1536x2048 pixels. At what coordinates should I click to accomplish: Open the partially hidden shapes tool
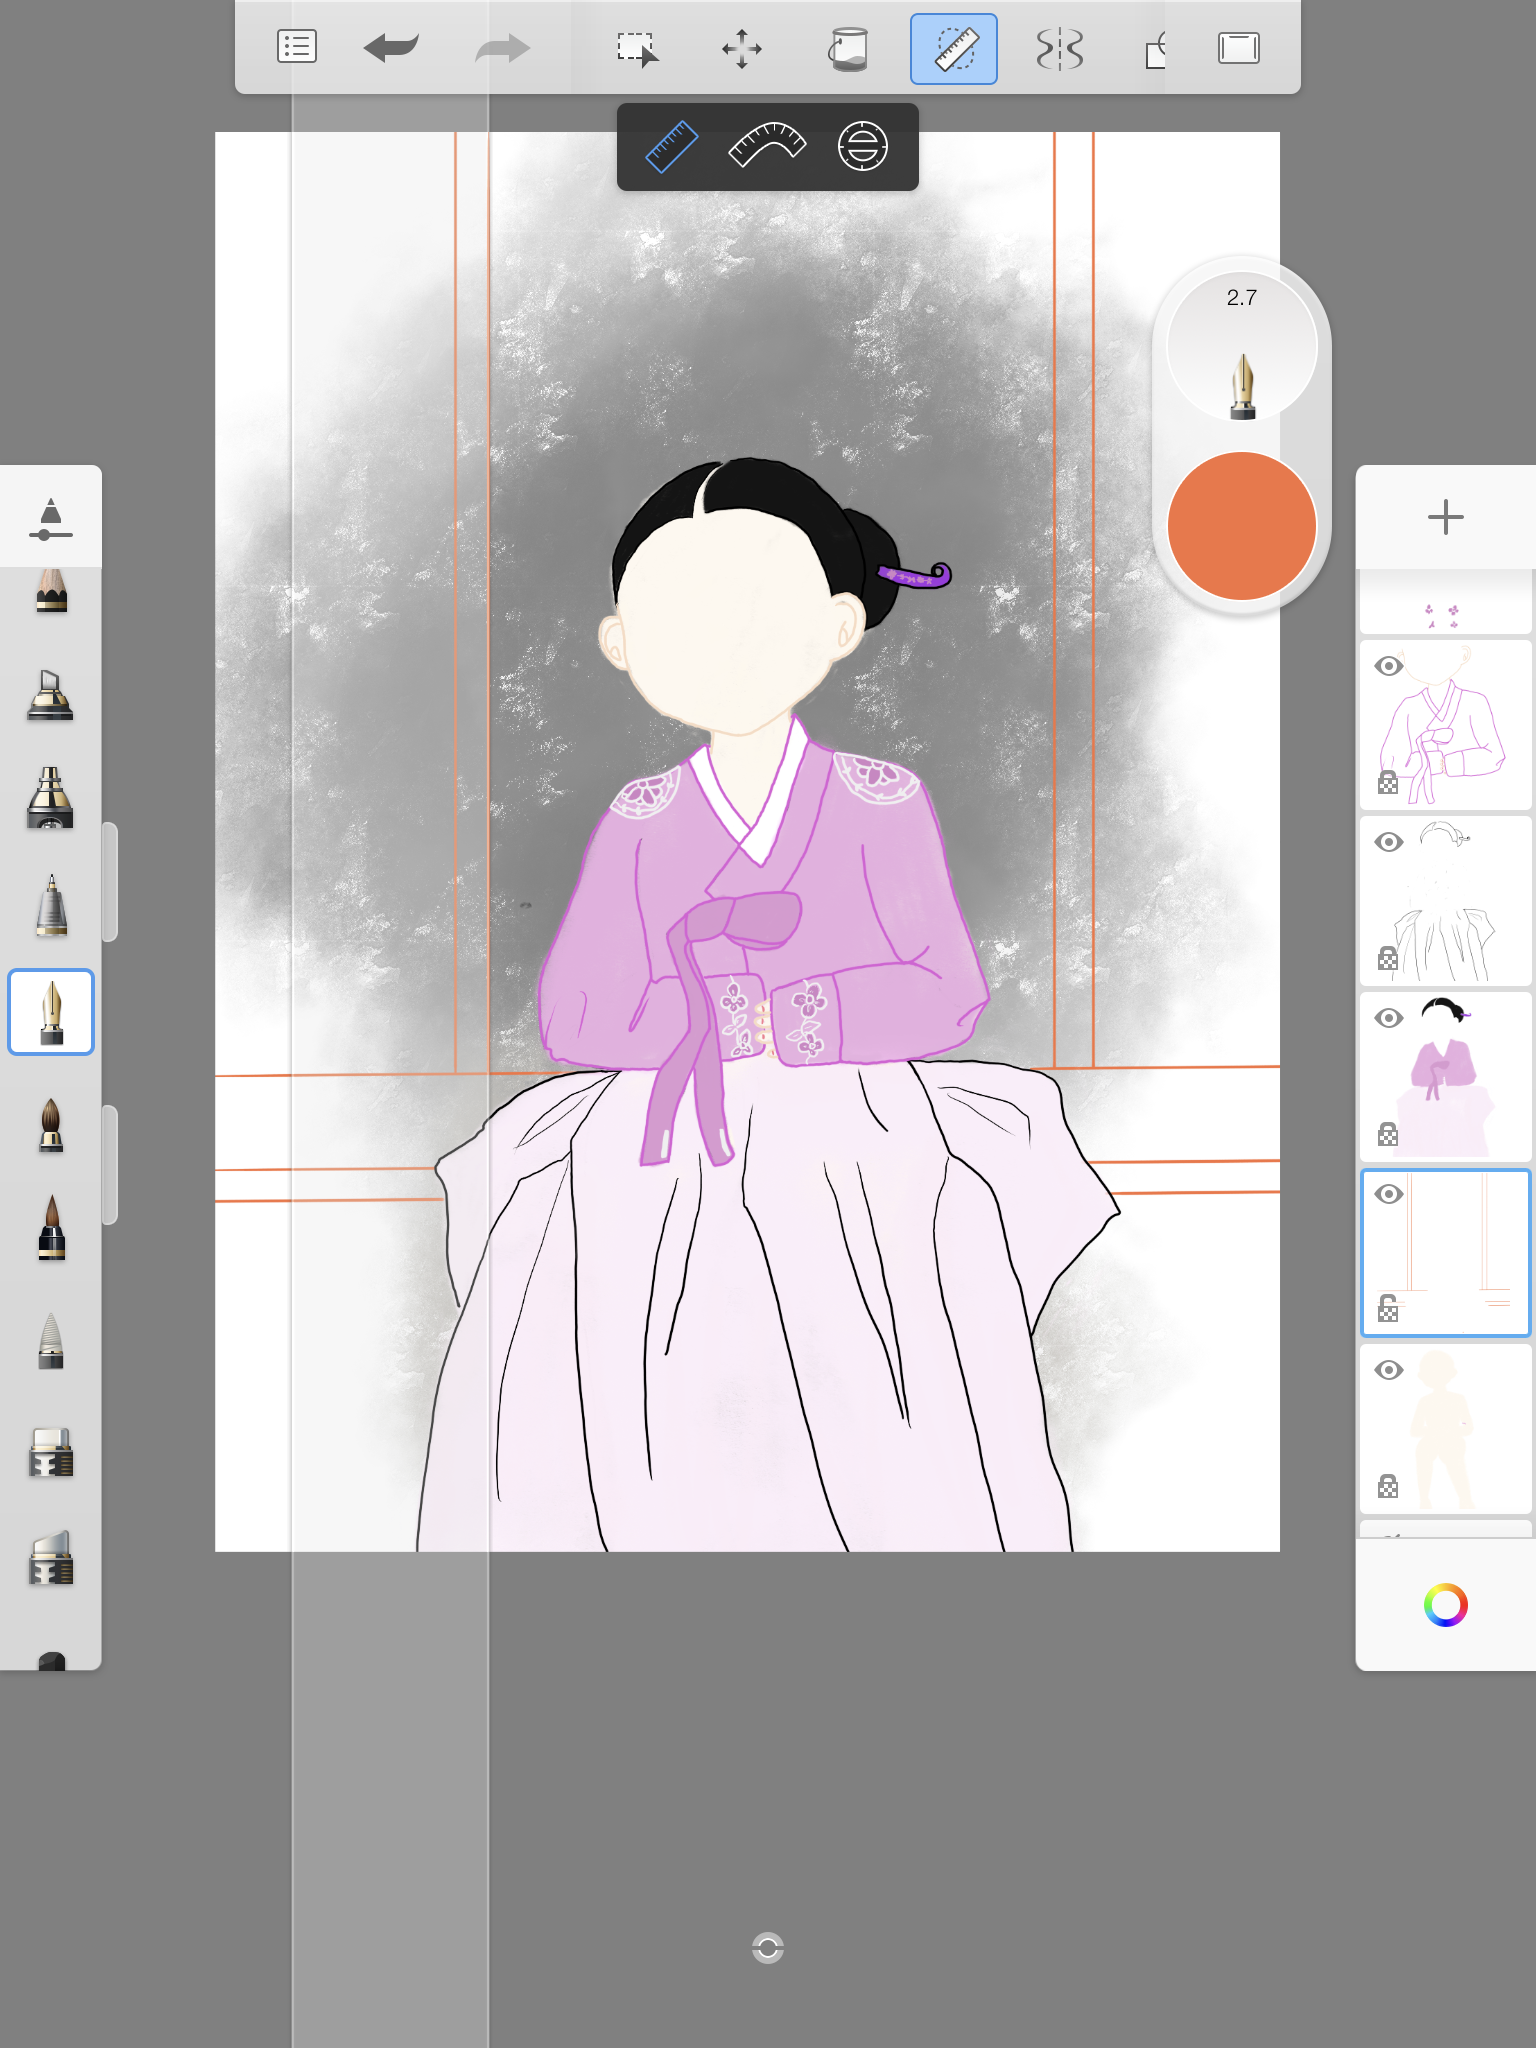1155,49
